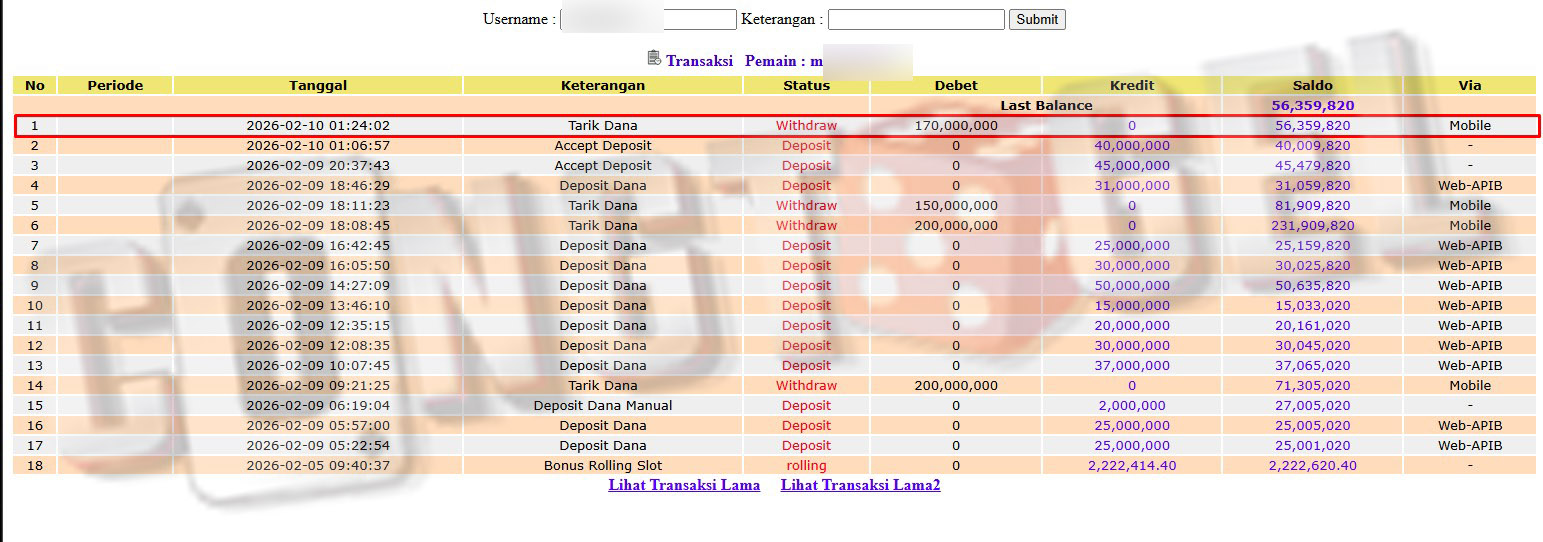Select the Deposit Dana Manual entry

(602, 405)
